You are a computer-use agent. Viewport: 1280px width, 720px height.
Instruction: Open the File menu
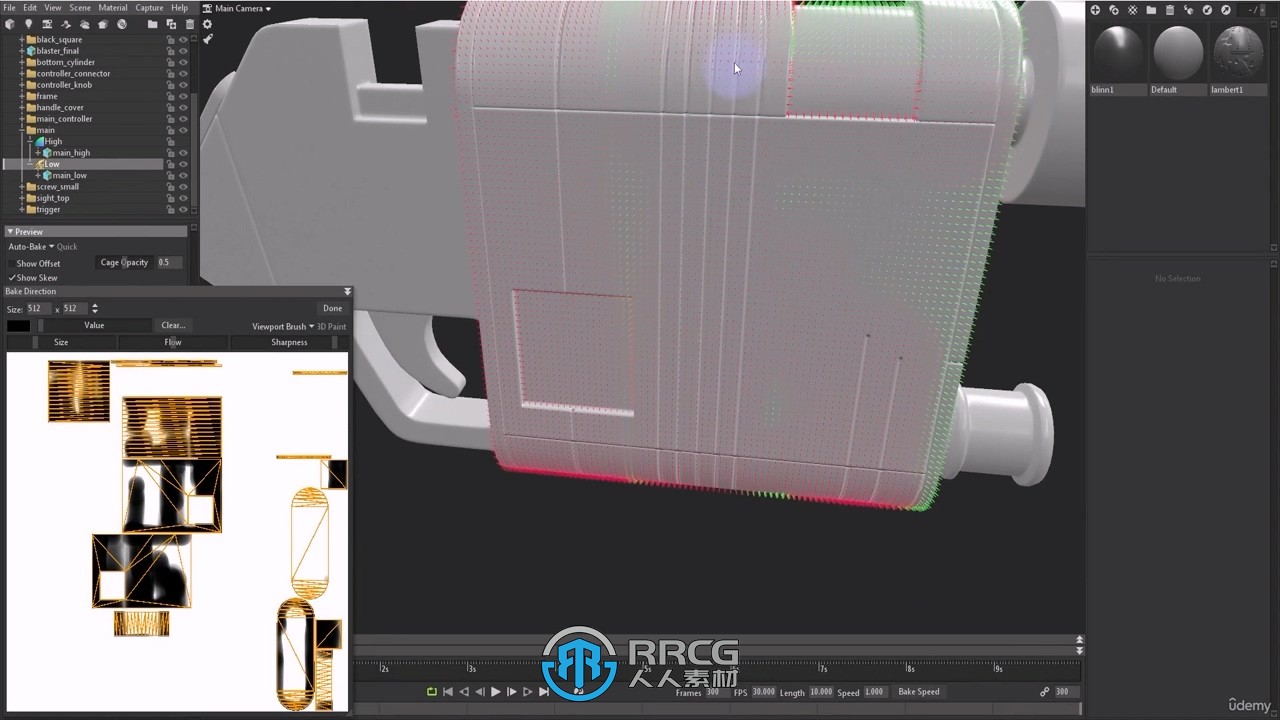[x=9, y=8]
